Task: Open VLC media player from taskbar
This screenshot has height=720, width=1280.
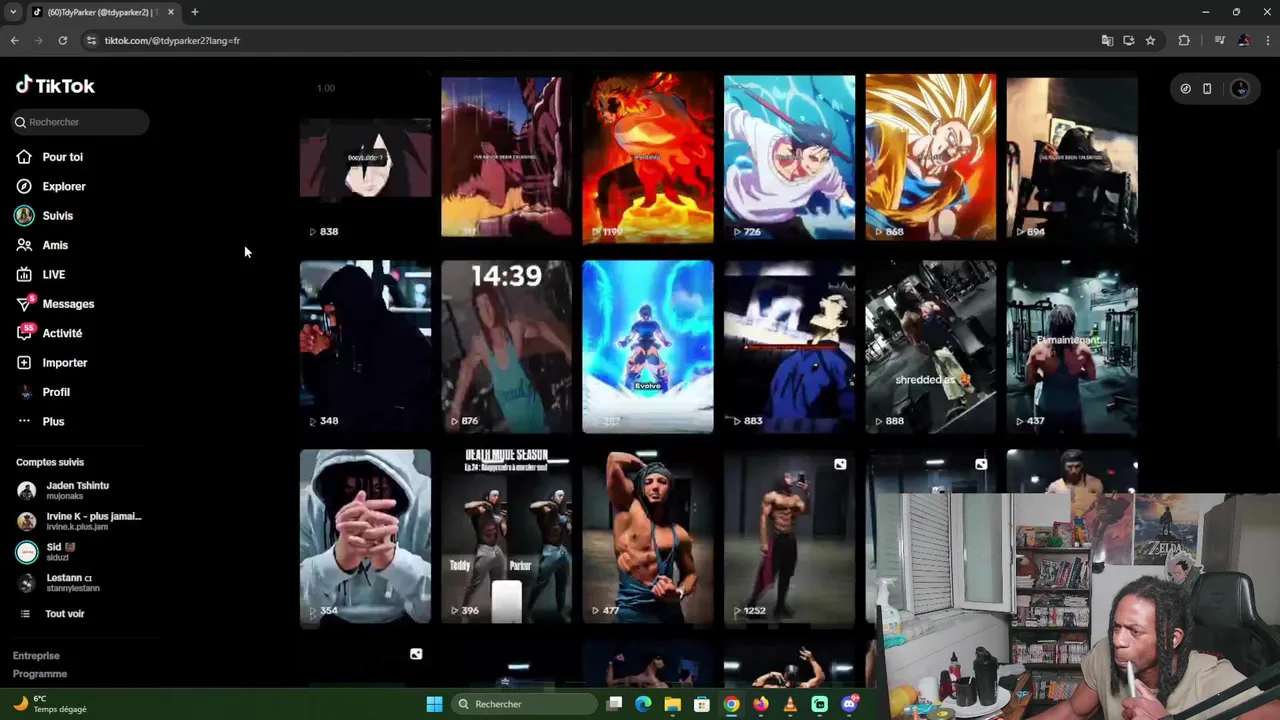Action: pyautogui.click(x=790, y=704)
